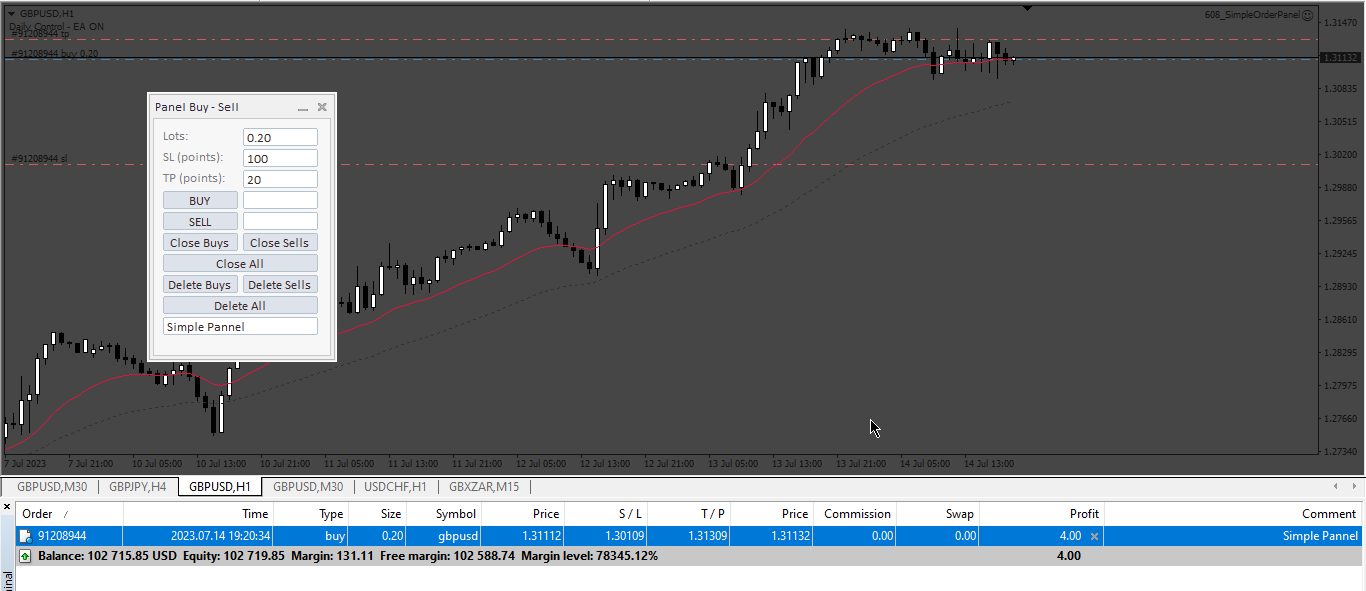1366x591 pixels.
Task: Click the TP (points) input field
Action: pyautogui.click(x=280, y=179)
